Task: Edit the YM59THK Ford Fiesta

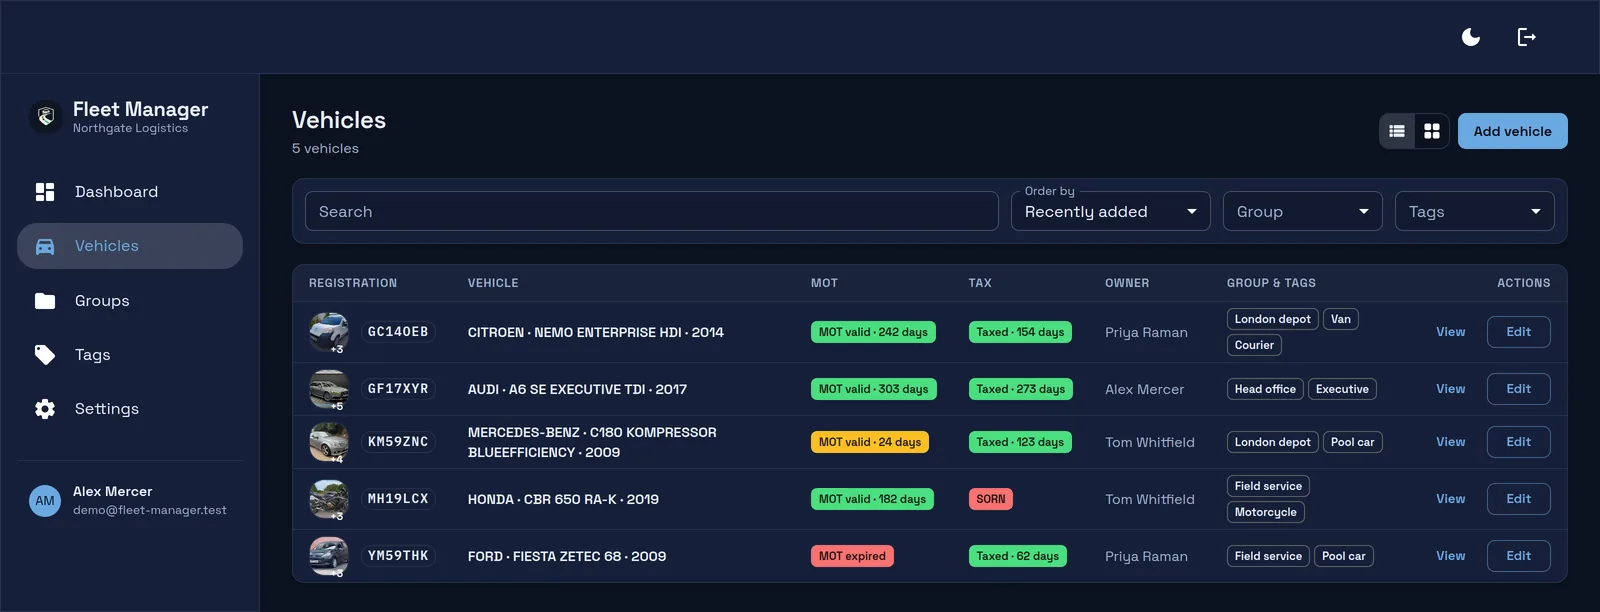Action: point(1519,556)
